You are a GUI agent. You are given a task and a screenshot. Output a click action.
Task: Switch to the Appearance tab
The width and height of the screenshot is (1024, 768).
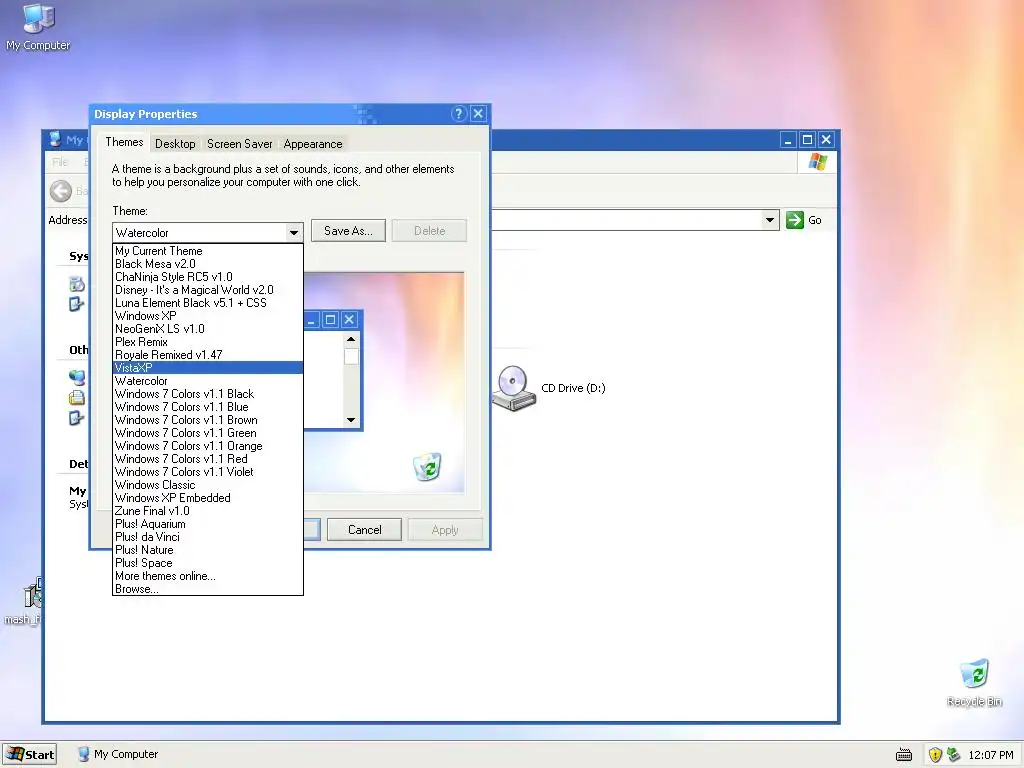click(x=313, y=144)
